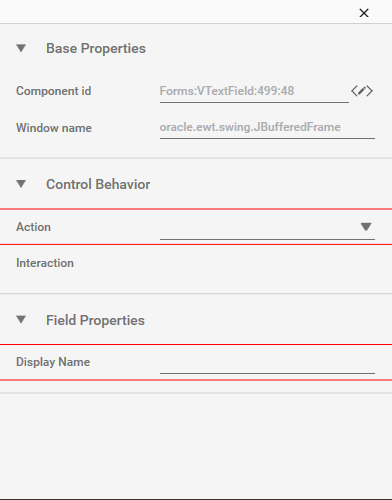Image resolution: width=392 pixels, height=500 pixels.
Task: Focus the Window name field oracle.ewt.swing.JBufferedFrame
Action: coord(267,128)
